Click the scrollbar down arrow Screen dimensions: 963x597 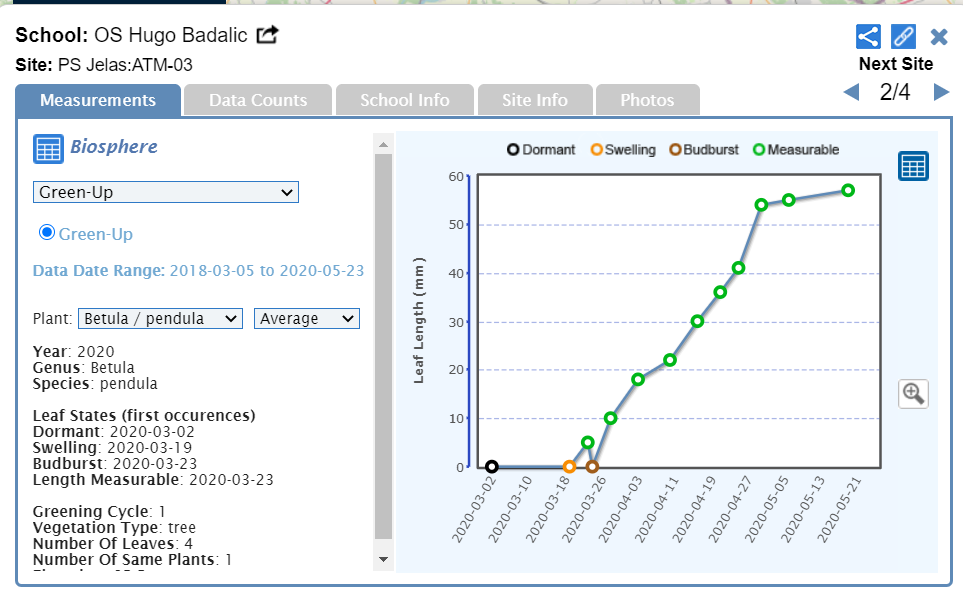383,558
